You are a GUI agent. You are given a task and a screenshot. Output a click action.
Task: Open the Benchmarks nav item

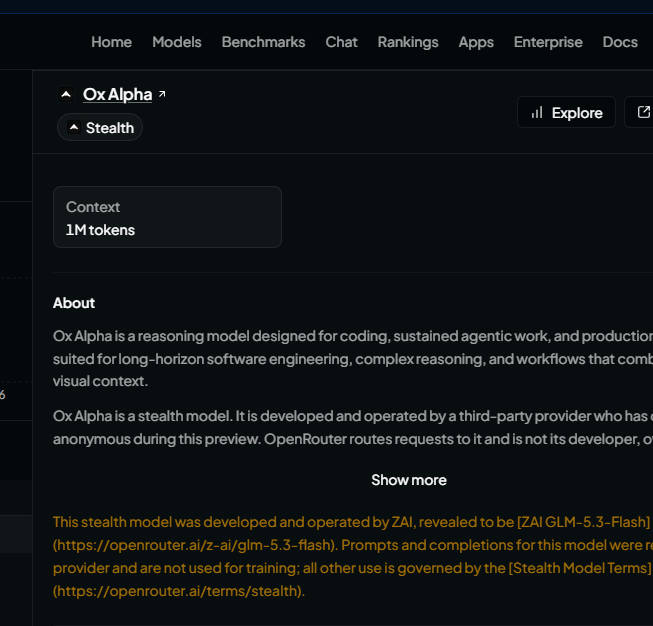pos(263,42)
